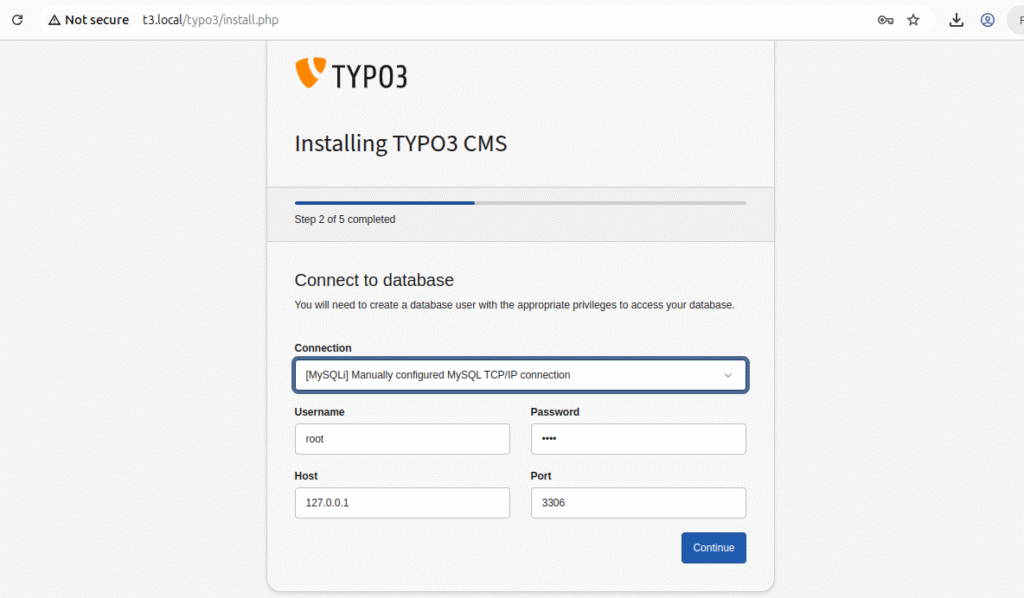The image size is (1024, 598).
Task: Reload the page with the browser refresh icon
Action: point(17,20)
